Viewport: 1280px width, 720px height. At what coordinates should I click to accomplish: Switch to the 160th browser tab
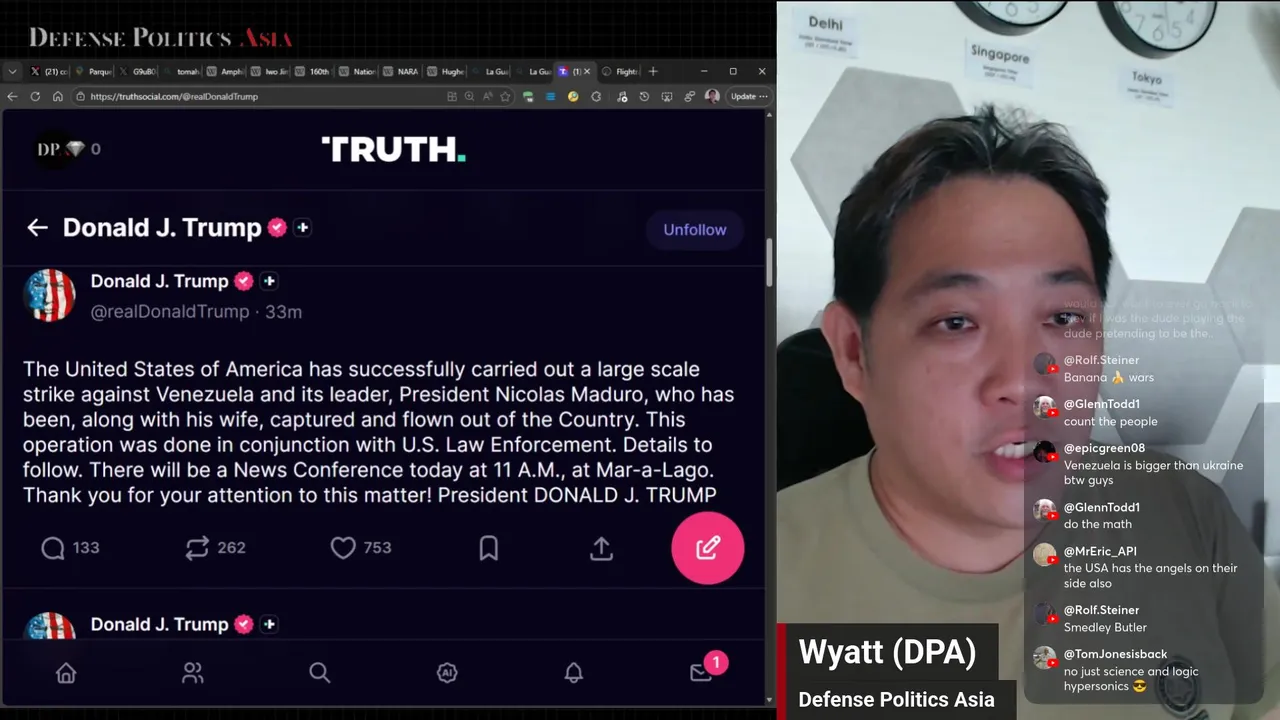314,71
